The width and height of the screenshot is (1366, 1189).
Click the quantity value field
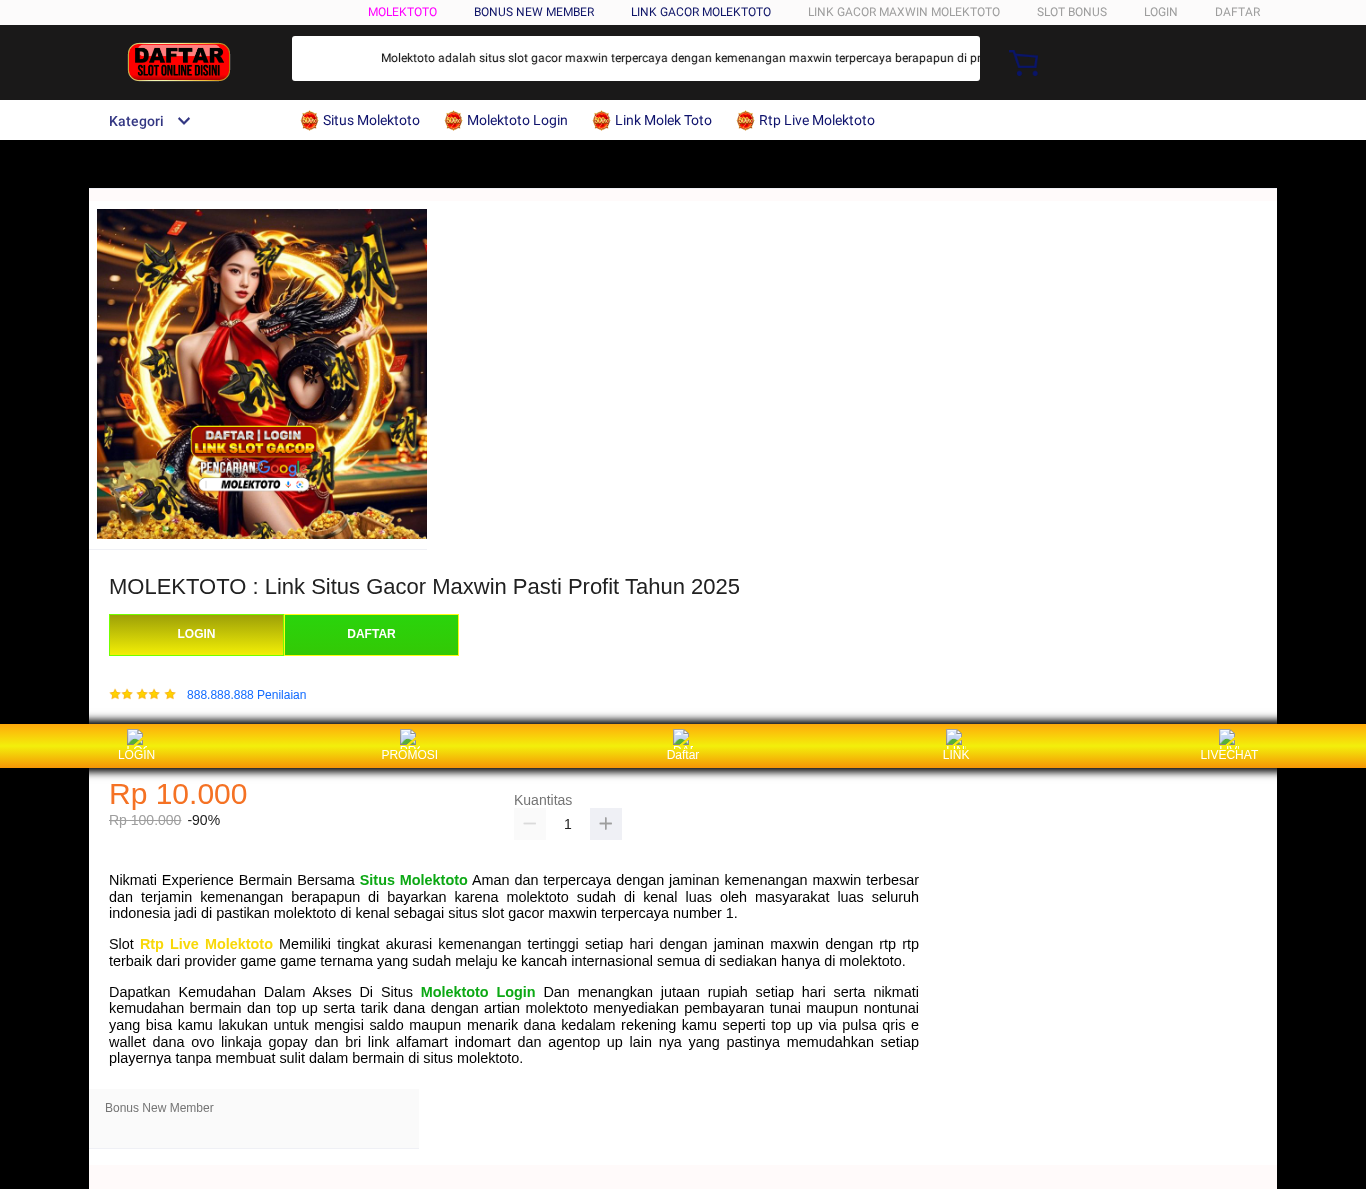(x=568, y=824)
